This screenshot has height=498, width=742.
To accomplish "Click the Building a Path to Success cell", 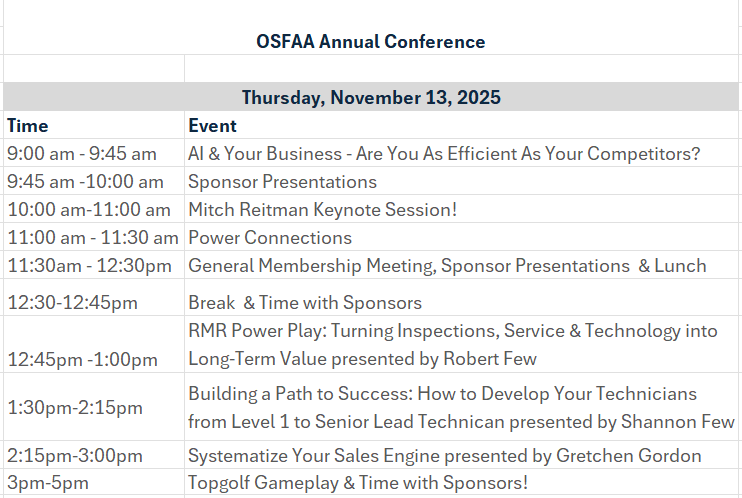I will [x=460, y=407].
